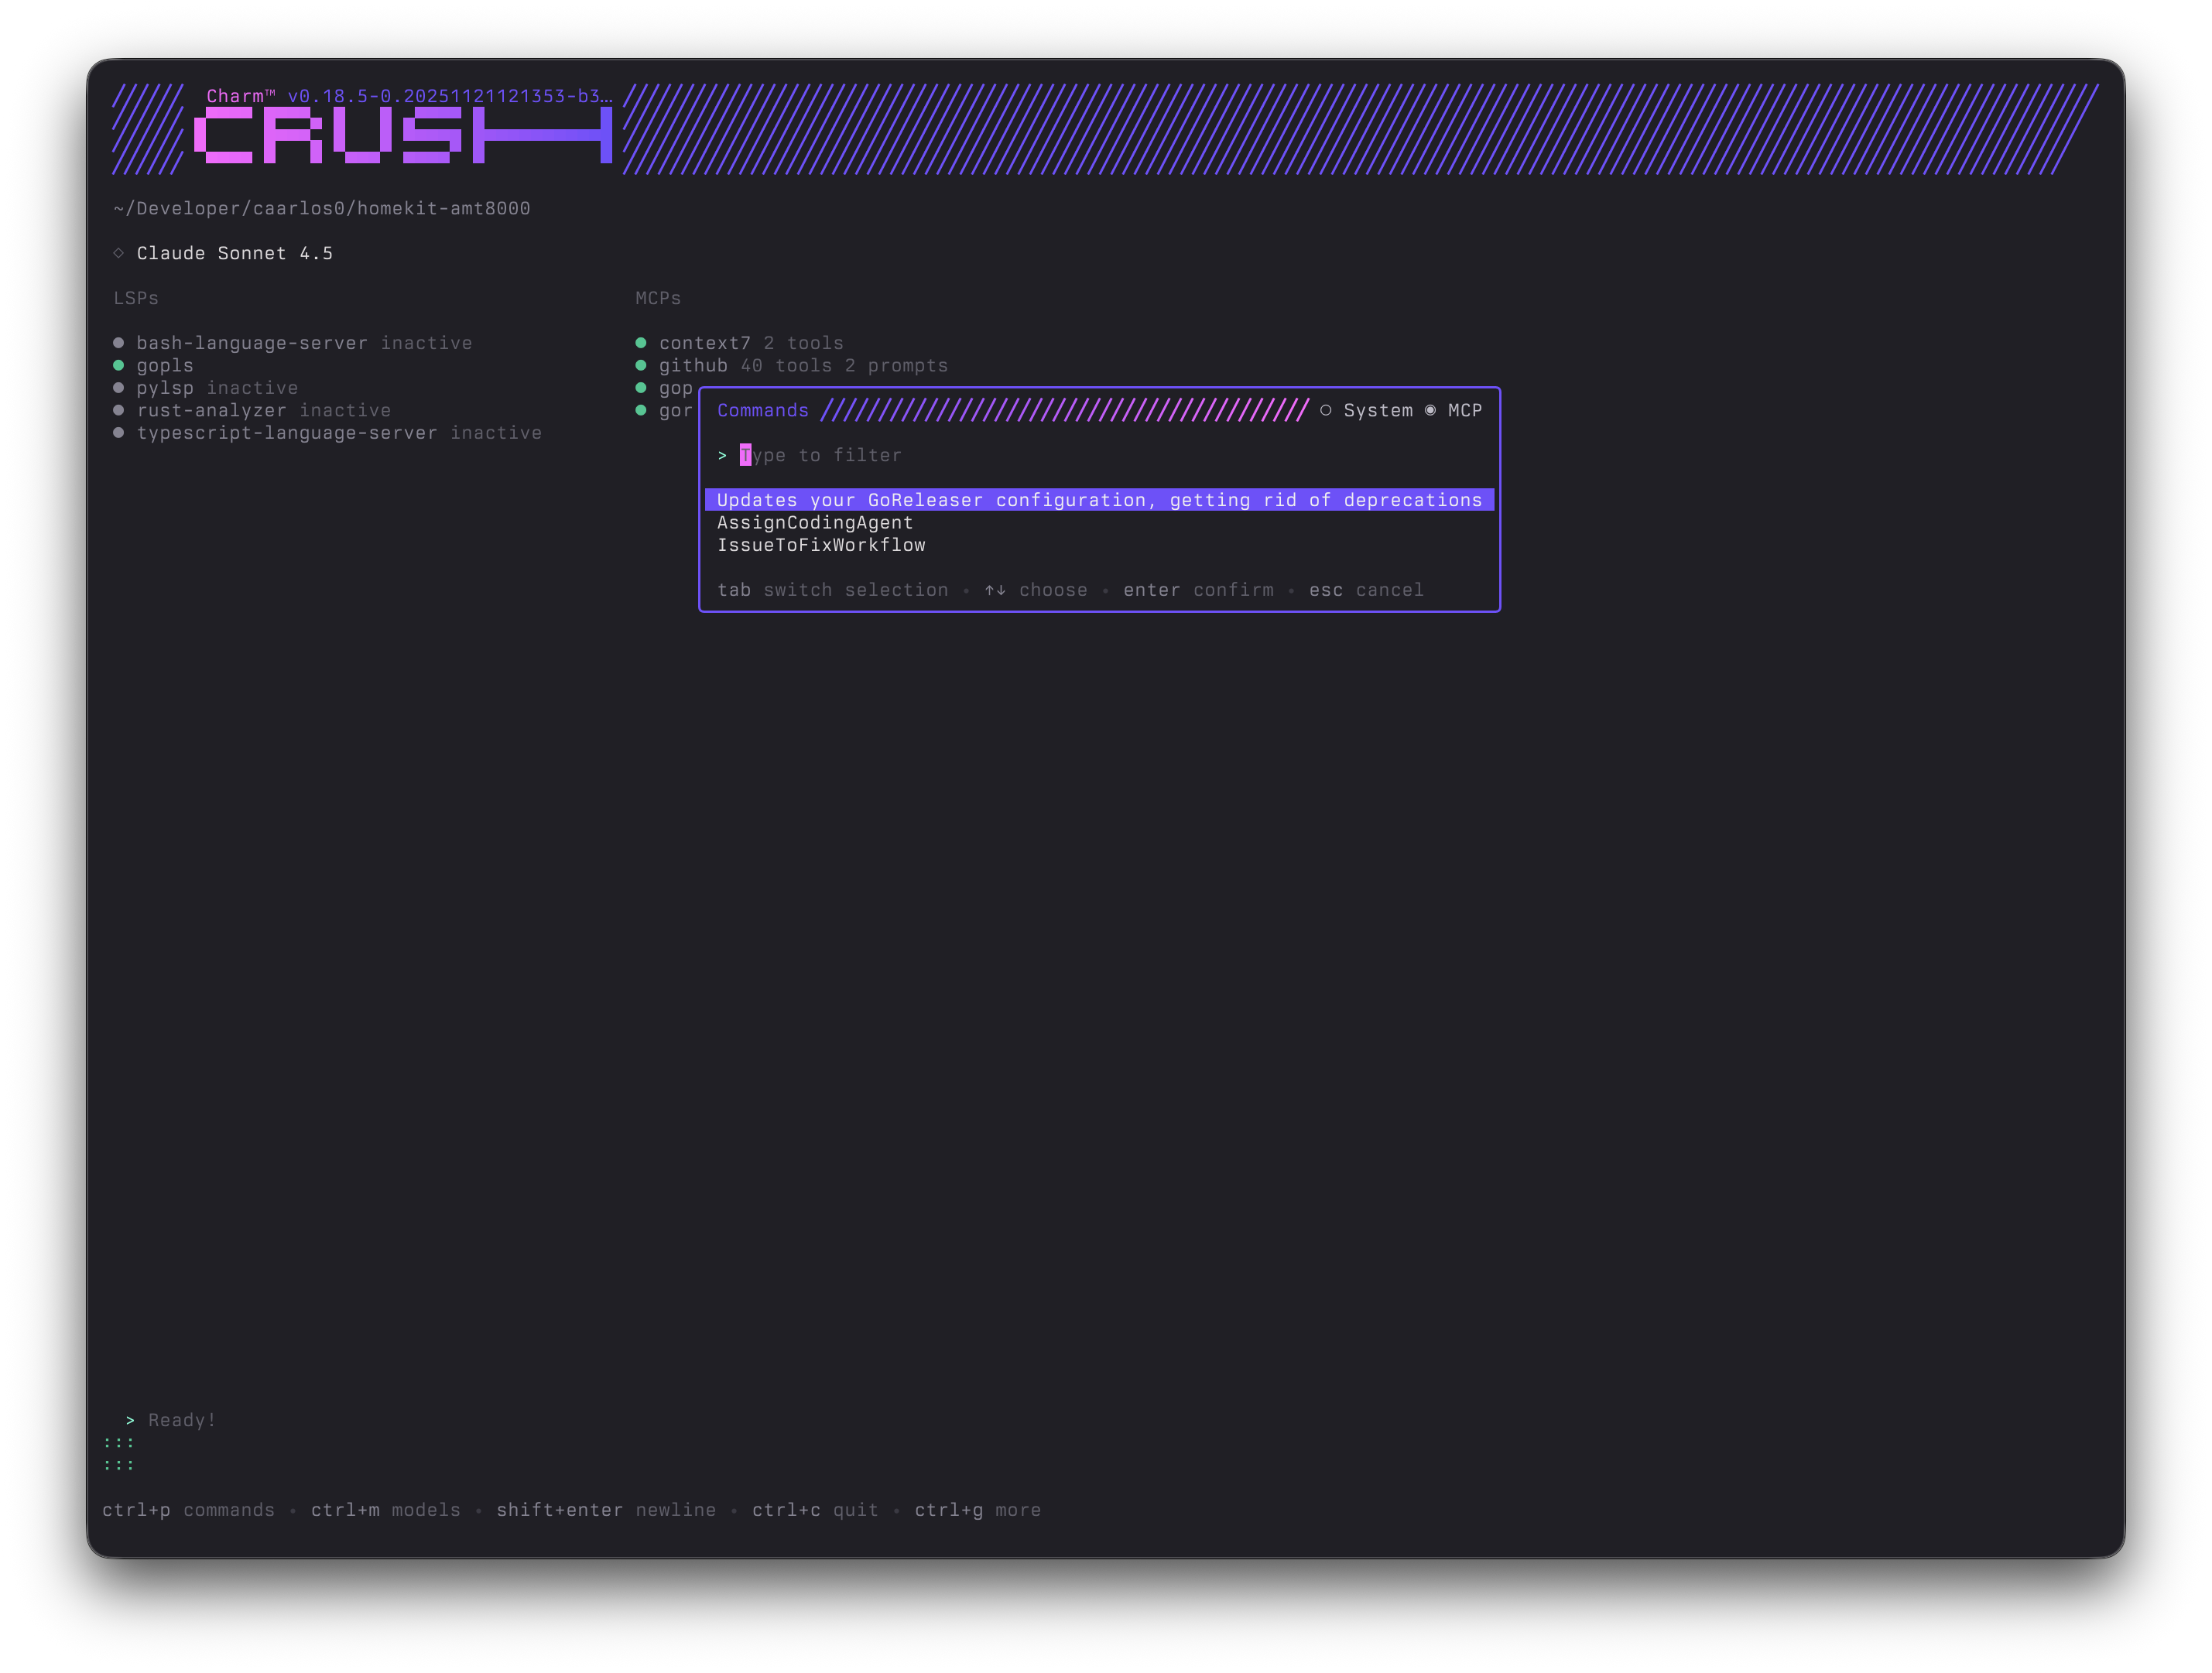
Task: Select the IssueToFixWorkflow command
Action: 820,545
